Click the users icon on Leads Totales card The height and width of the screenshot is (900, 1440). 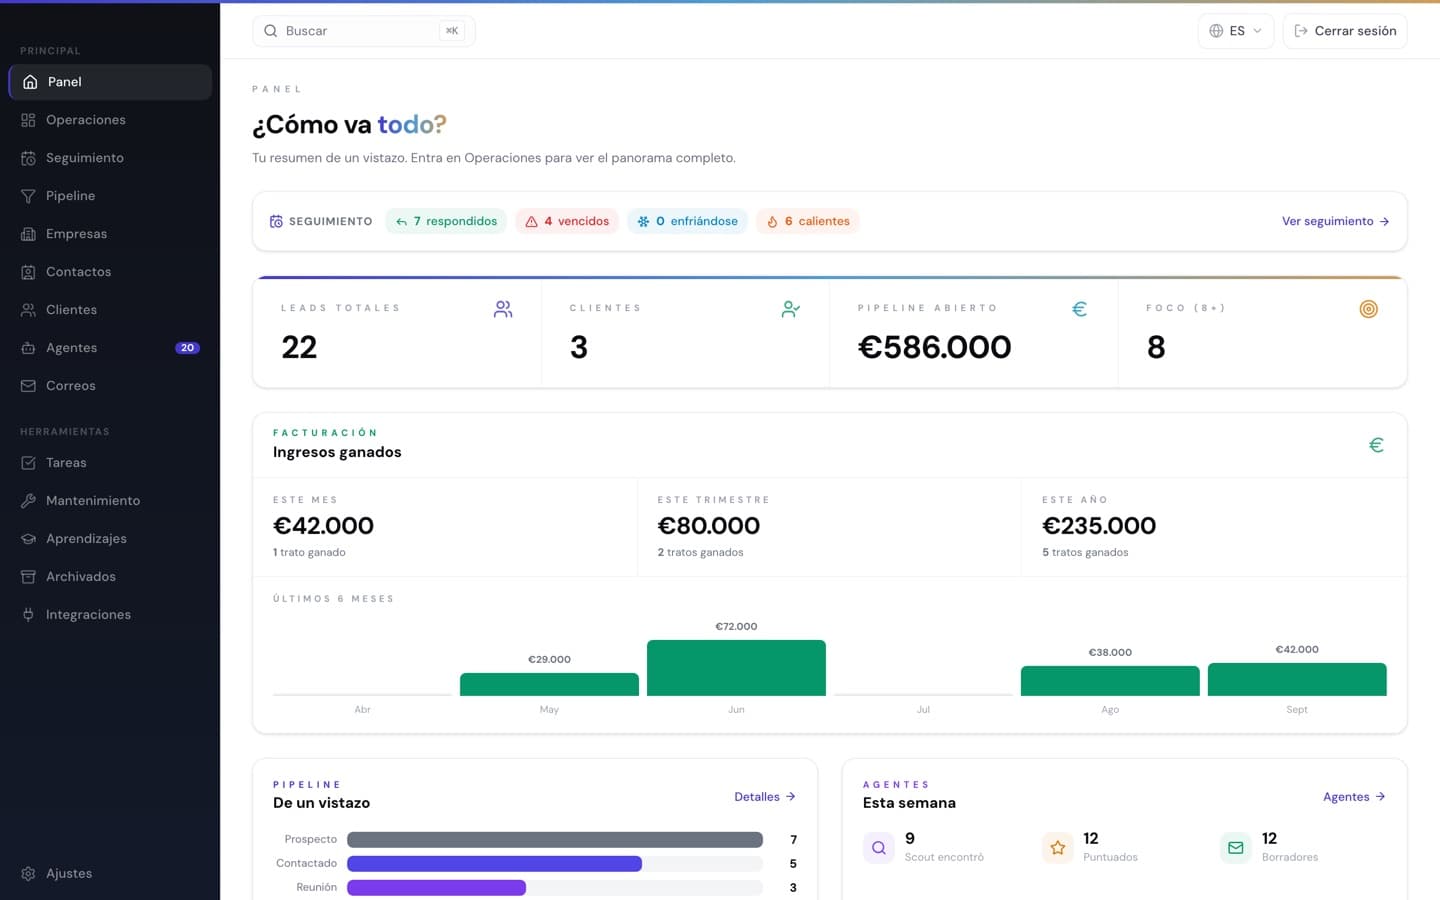point(503,310)
